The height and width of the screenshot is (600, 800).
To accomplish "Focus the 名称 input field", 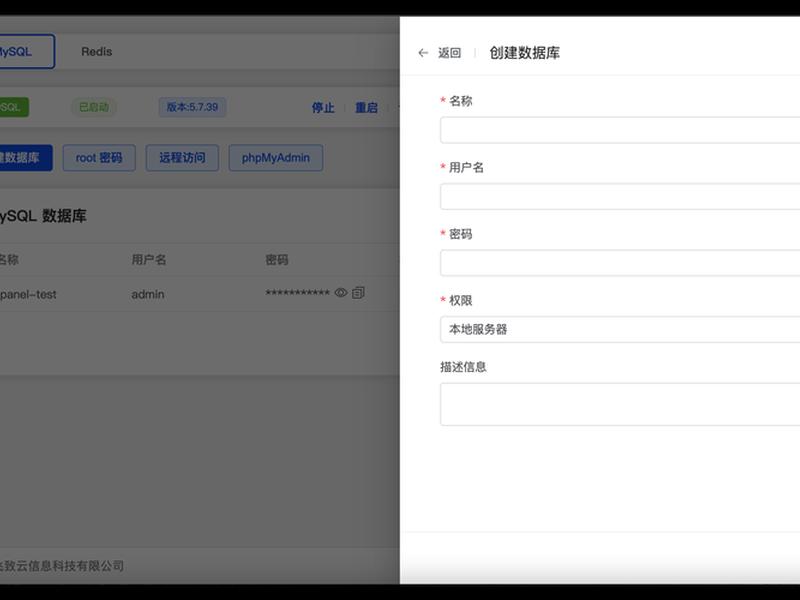I will point(620,130).
